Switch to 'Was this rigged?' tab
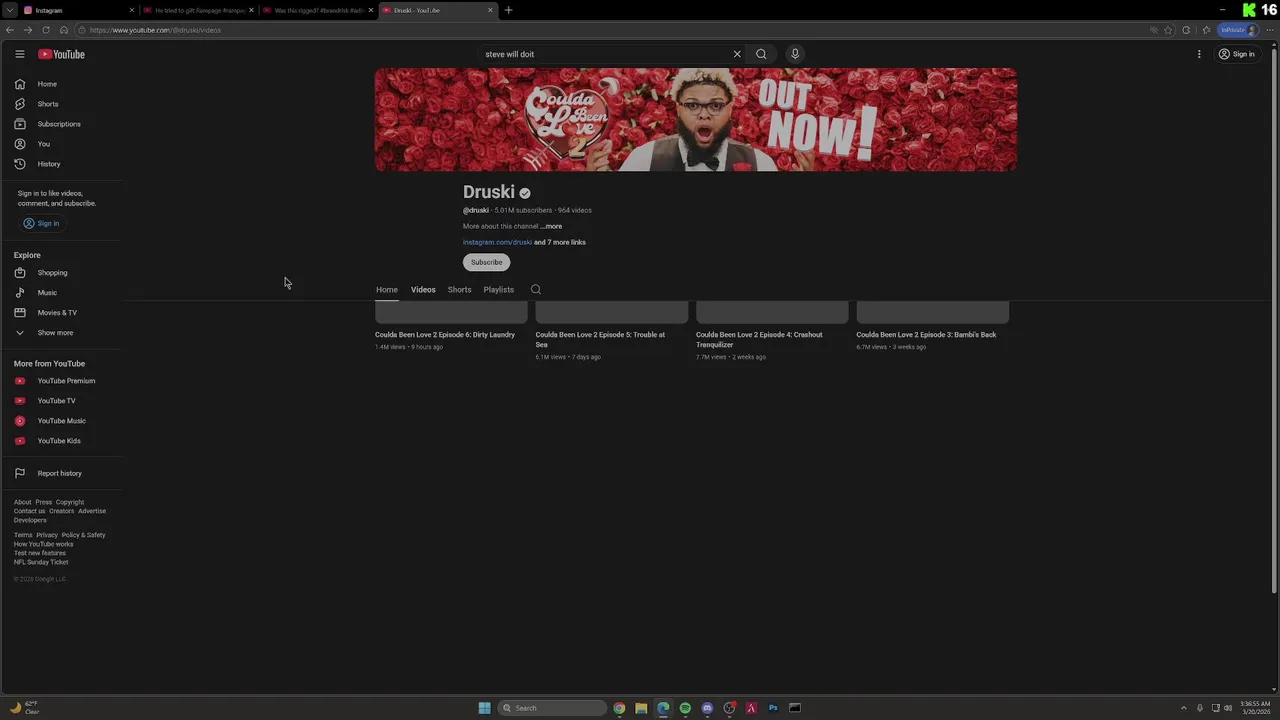 (x=318, y=10)
